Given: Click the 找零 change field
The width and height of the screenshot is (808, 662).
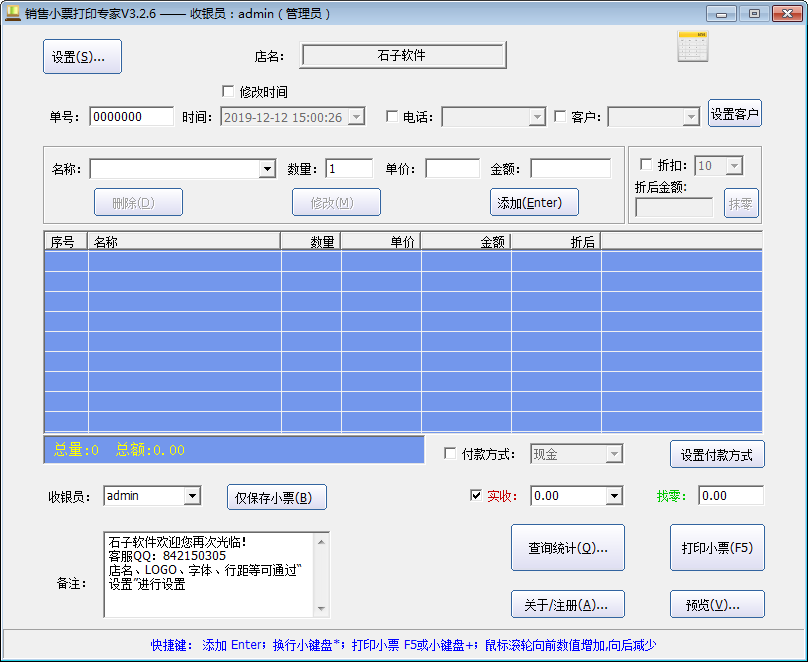Looking at the screenshot, I should [x=731, y=496].
